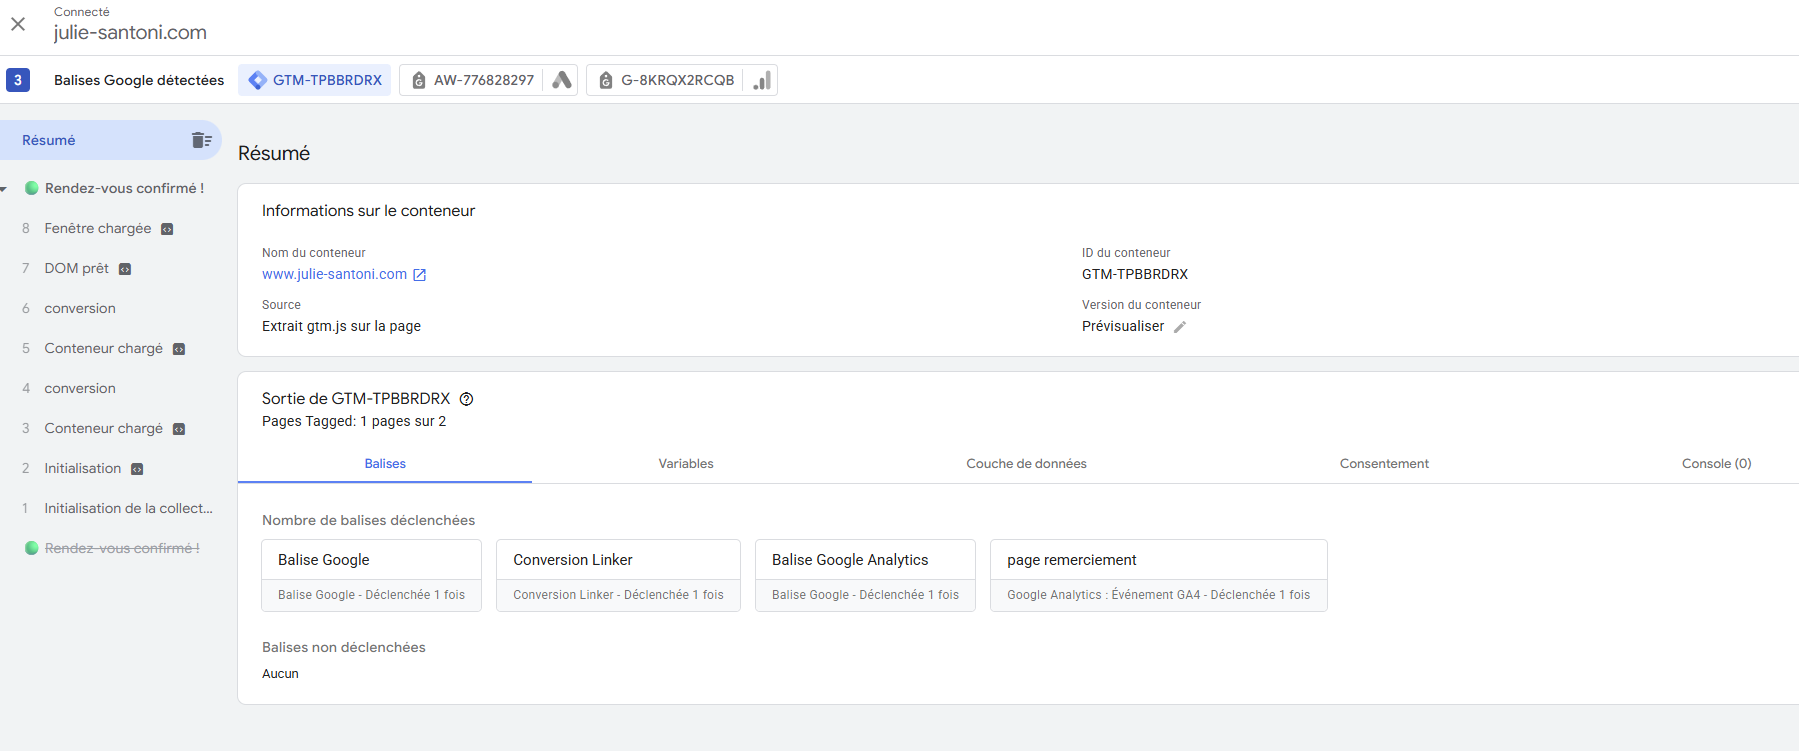The height and width of the screenshot is (751, 1799).
Task: Open the page remerciement tag card
Action: [1158, 576]
